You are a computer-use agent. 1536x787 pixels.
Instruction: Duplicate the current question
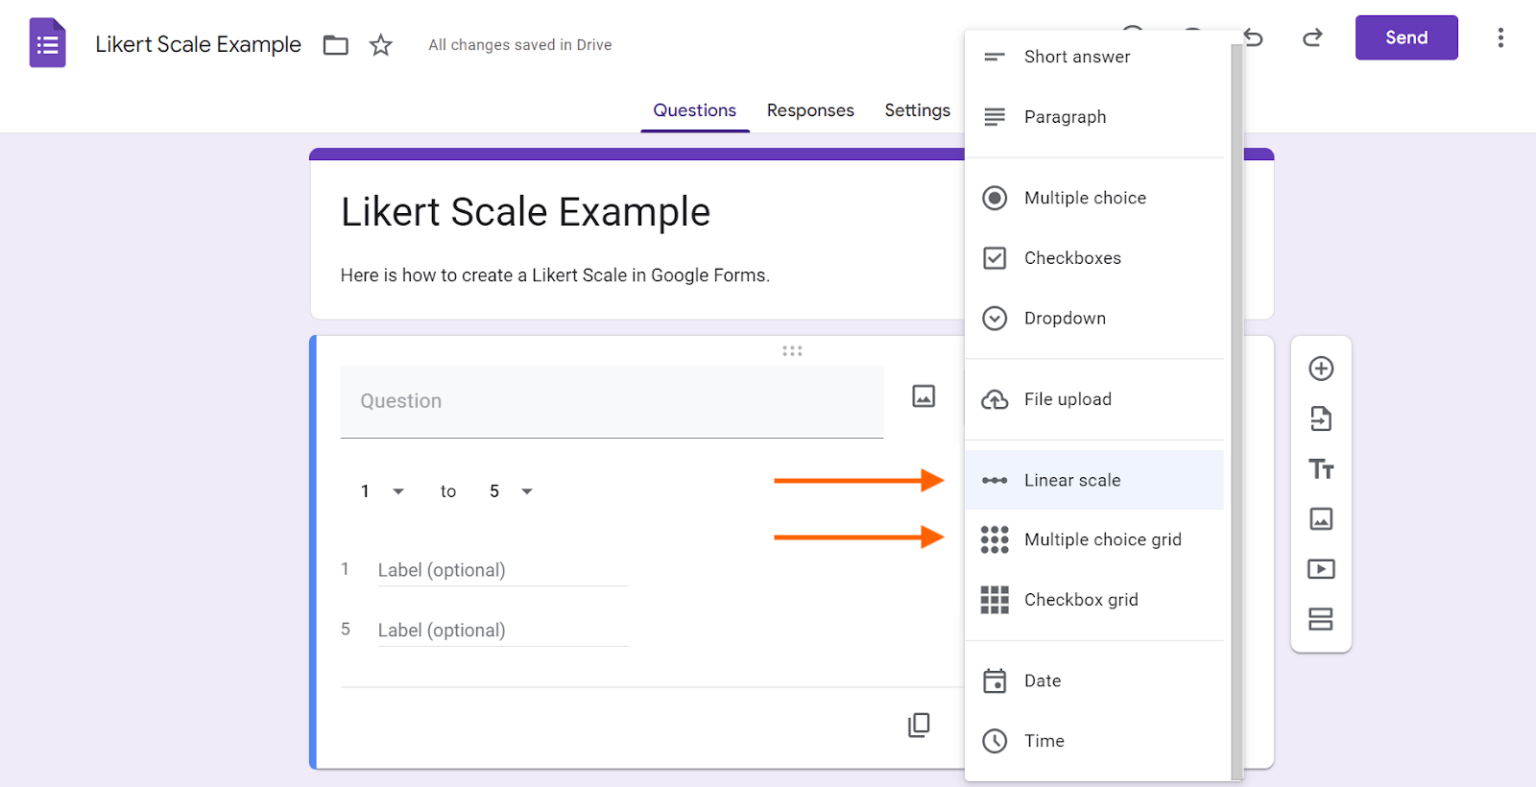pos(919,725)
